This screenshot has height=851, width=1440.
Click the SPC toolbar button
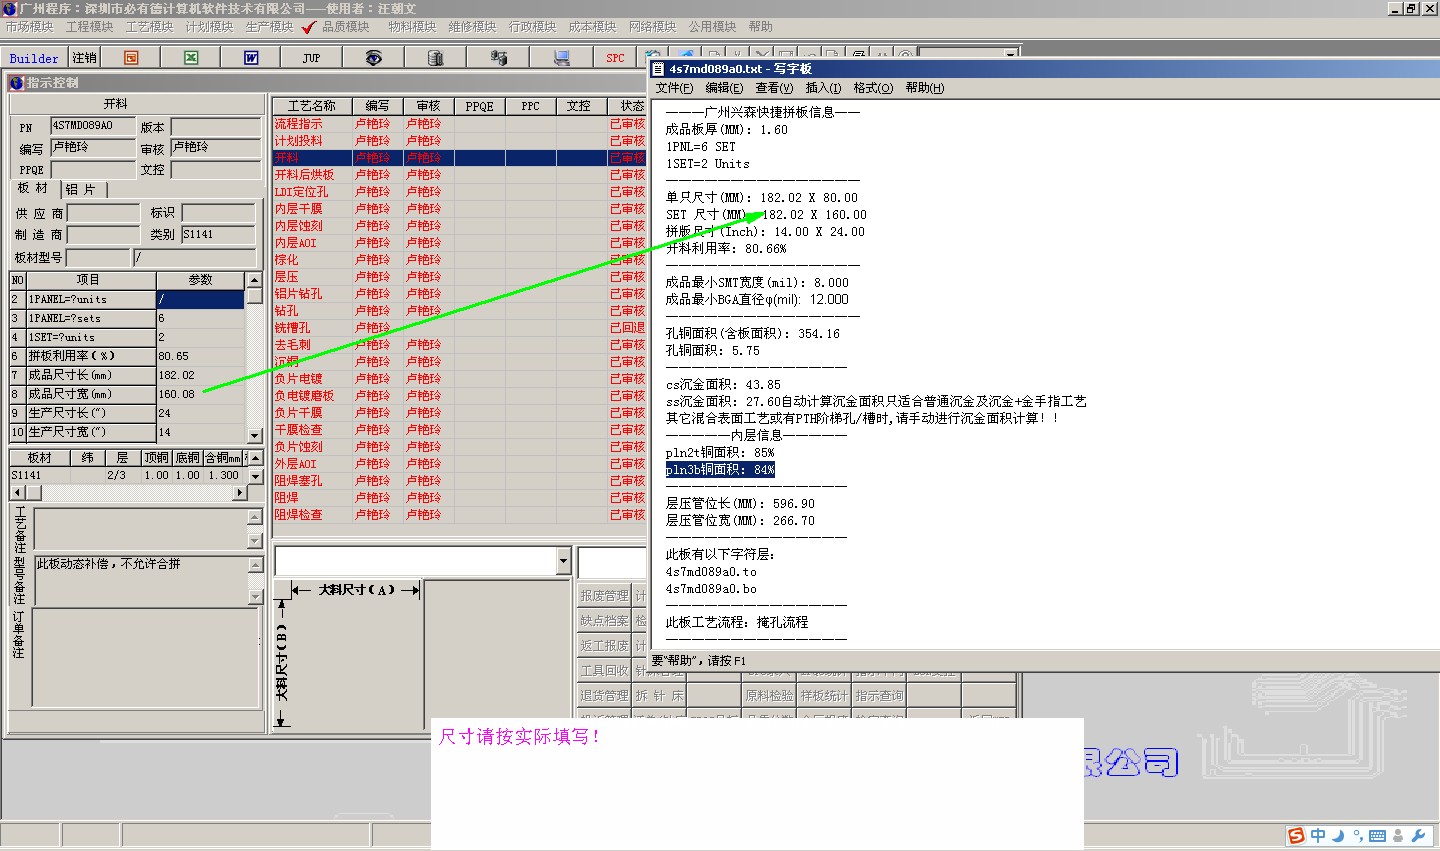tap(615, 58)
